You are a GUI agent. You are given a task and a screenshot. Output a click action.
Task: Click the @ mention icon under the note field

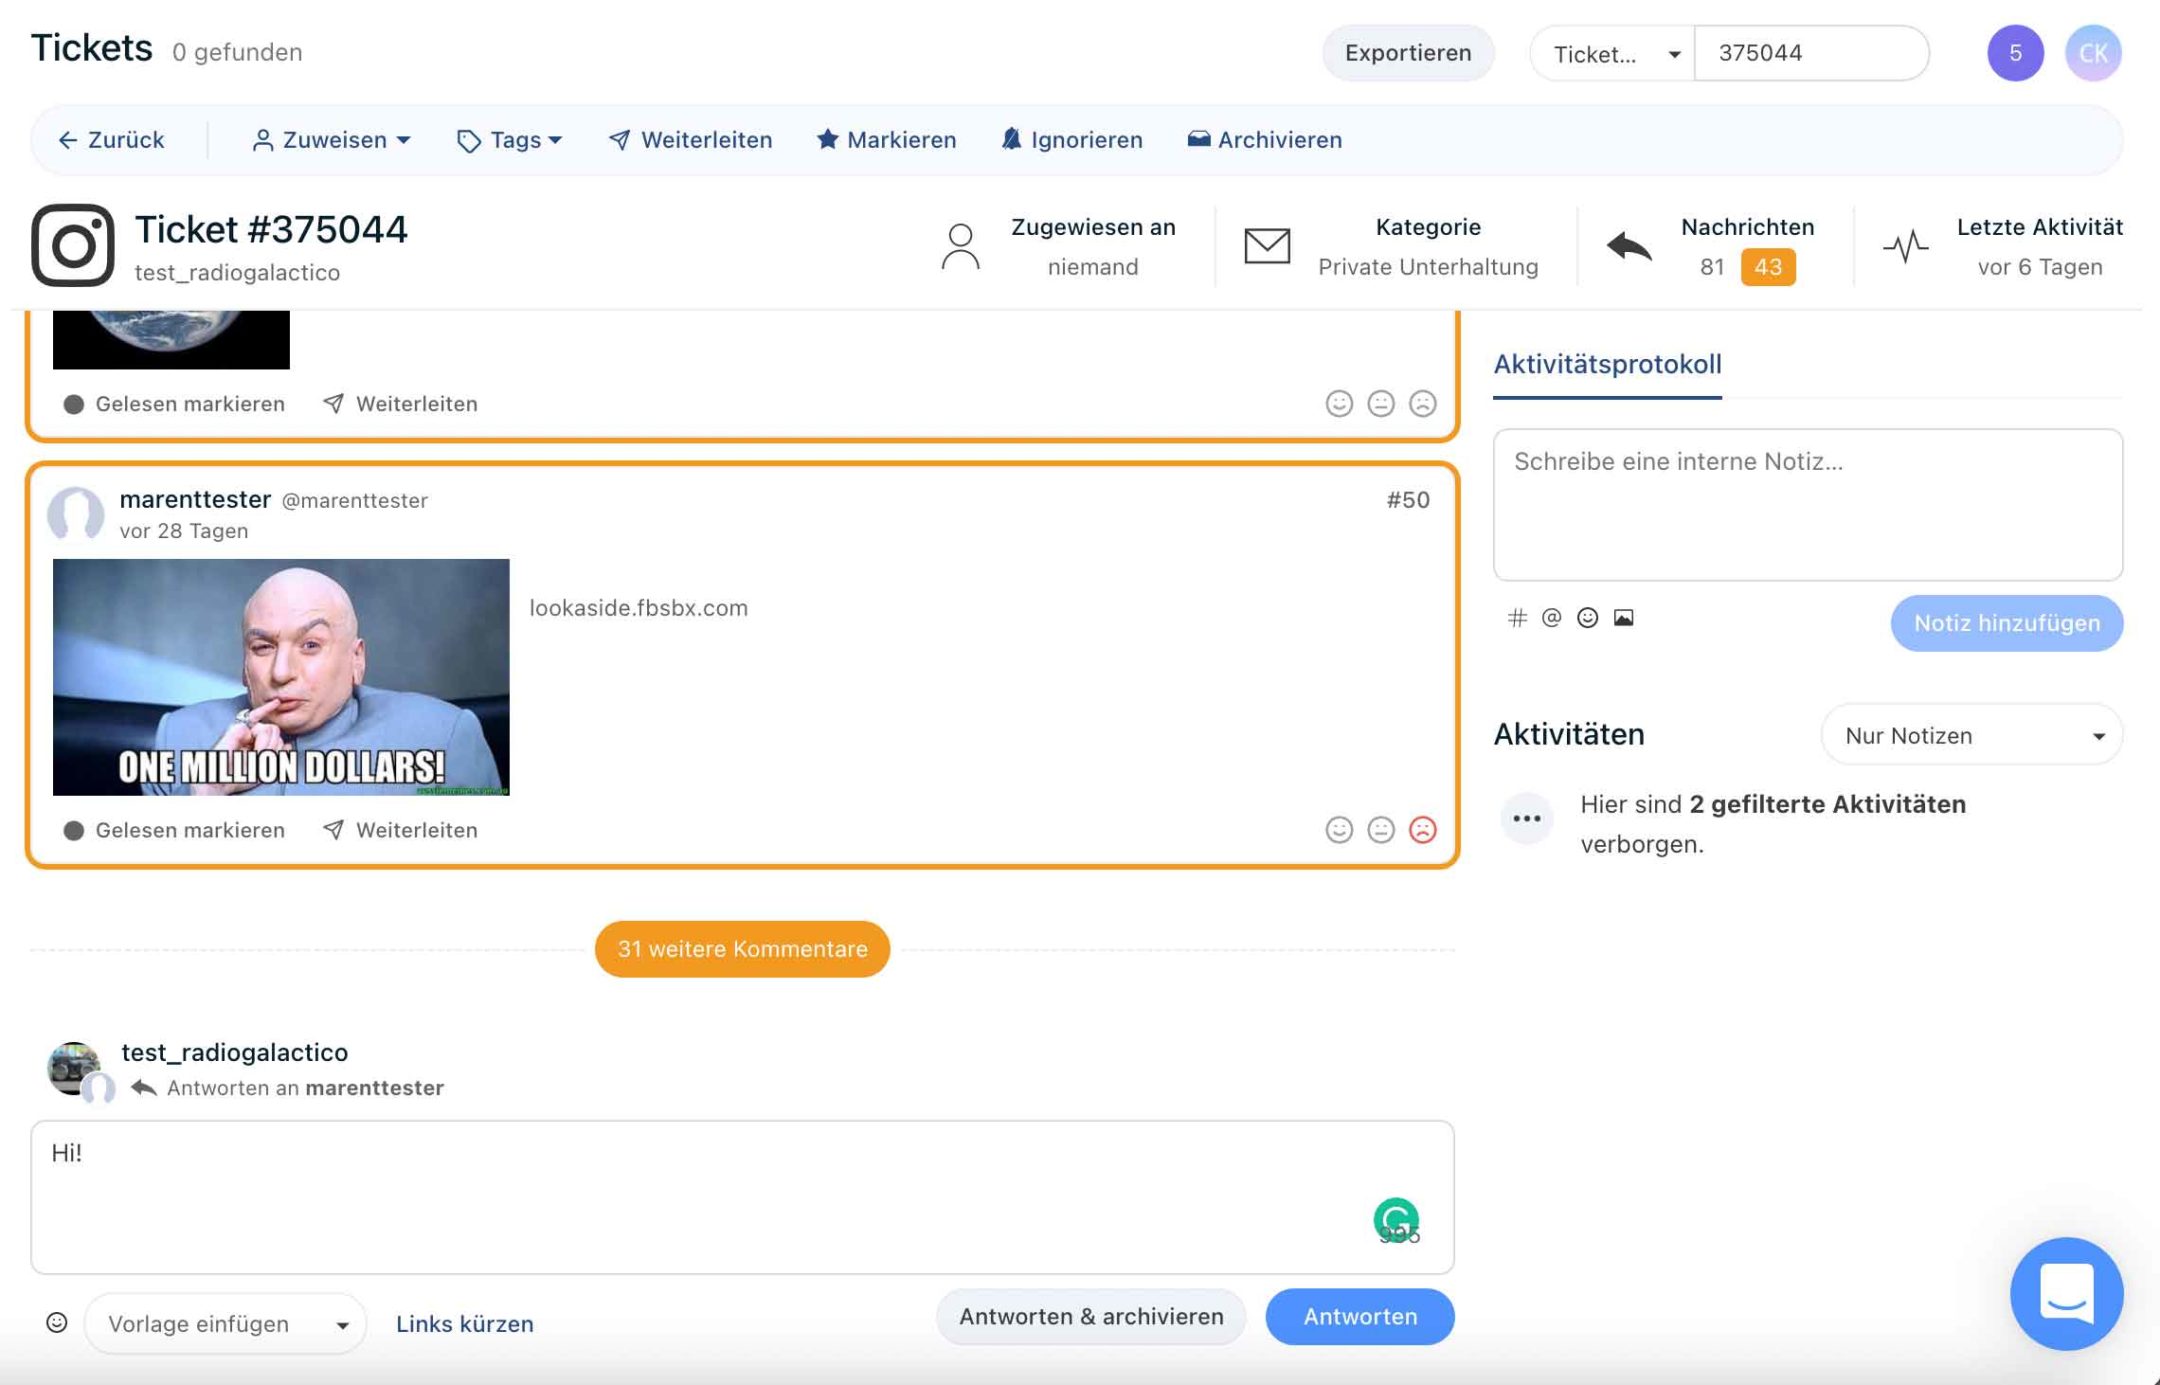point(1551,618)
